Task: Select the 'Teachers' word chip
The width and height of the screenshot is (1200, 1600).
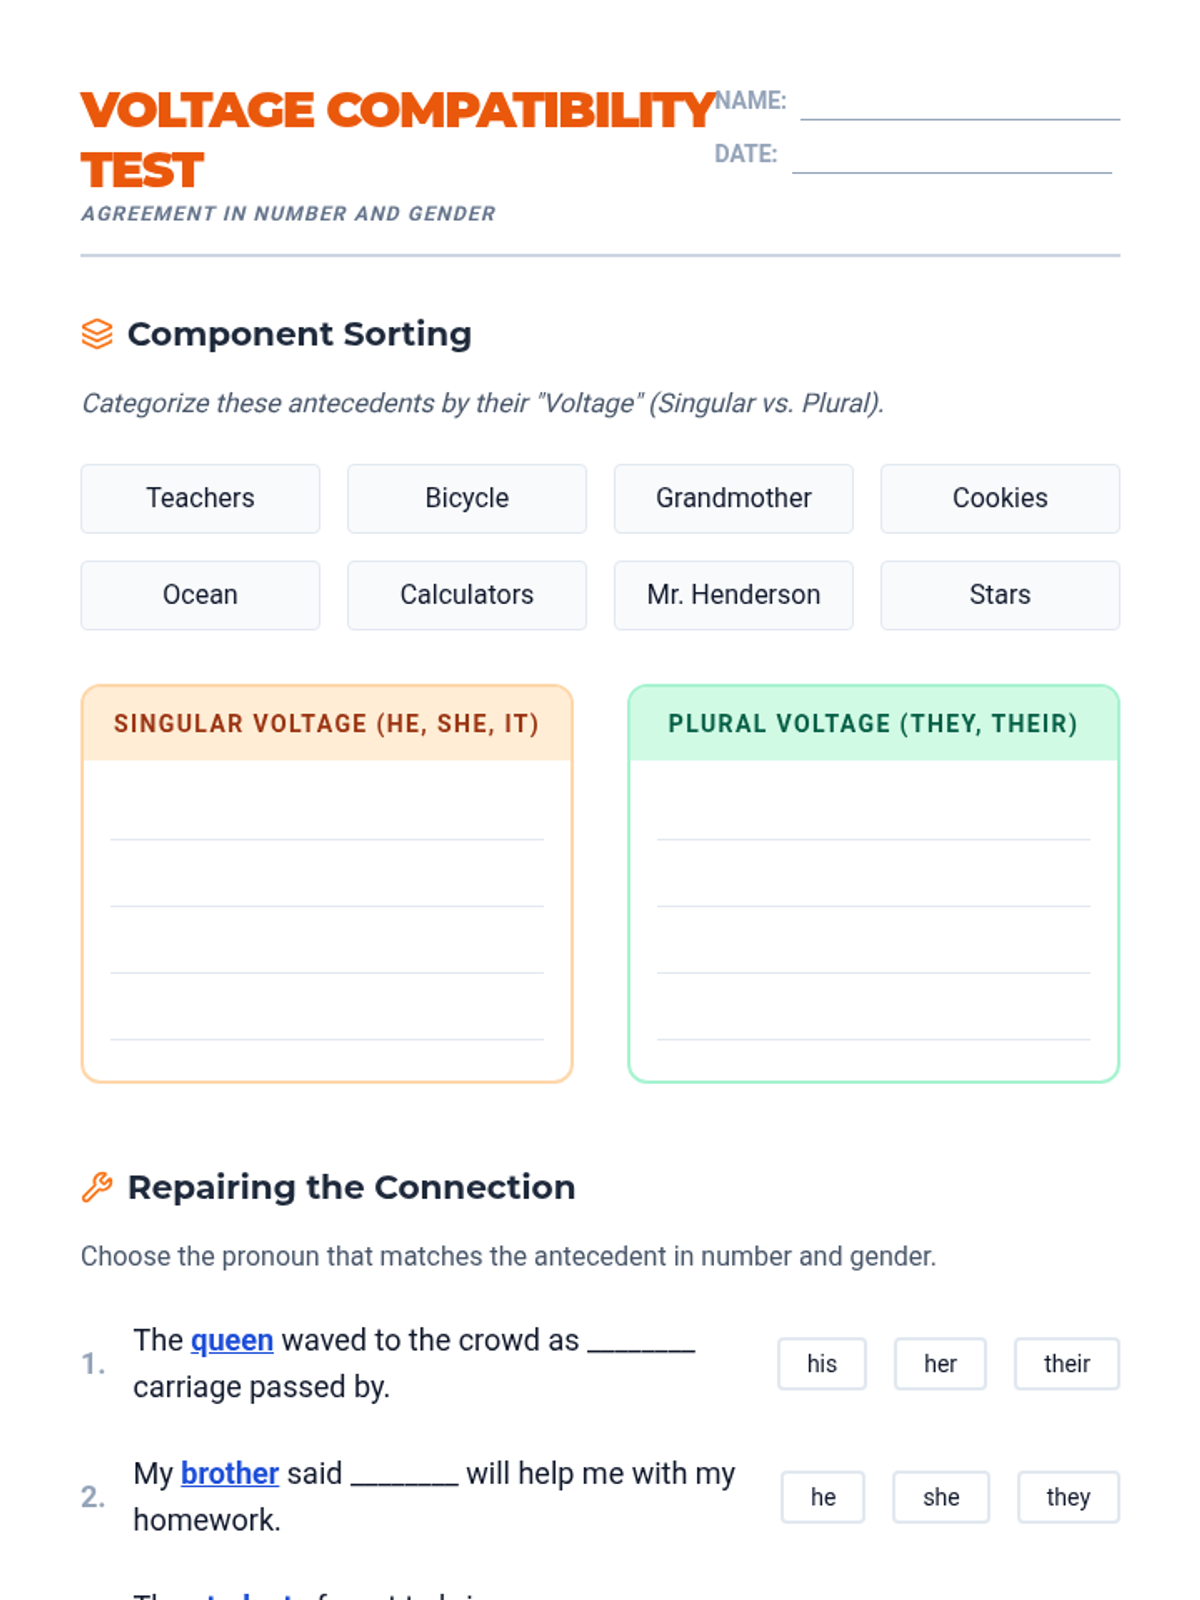Action: click(x=200, y=498)
